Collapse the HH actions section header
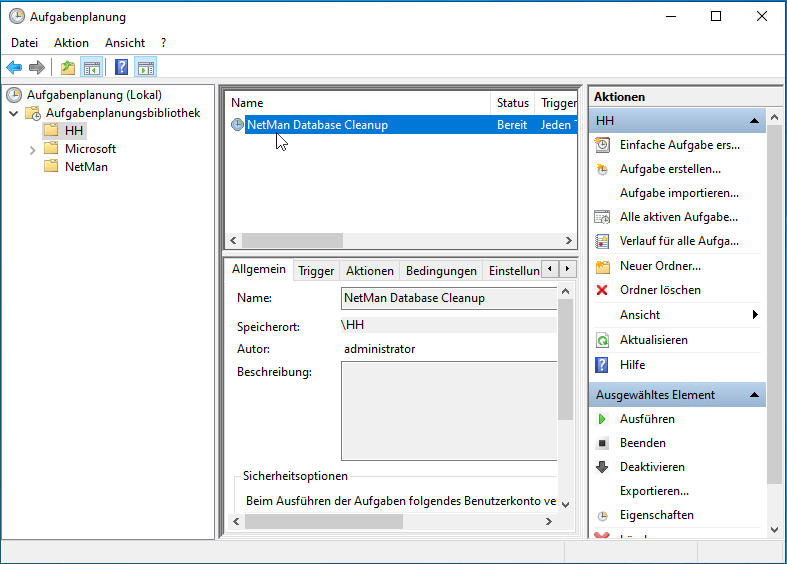This screenshot has height=564, width=787. click(x=753, y=121)
